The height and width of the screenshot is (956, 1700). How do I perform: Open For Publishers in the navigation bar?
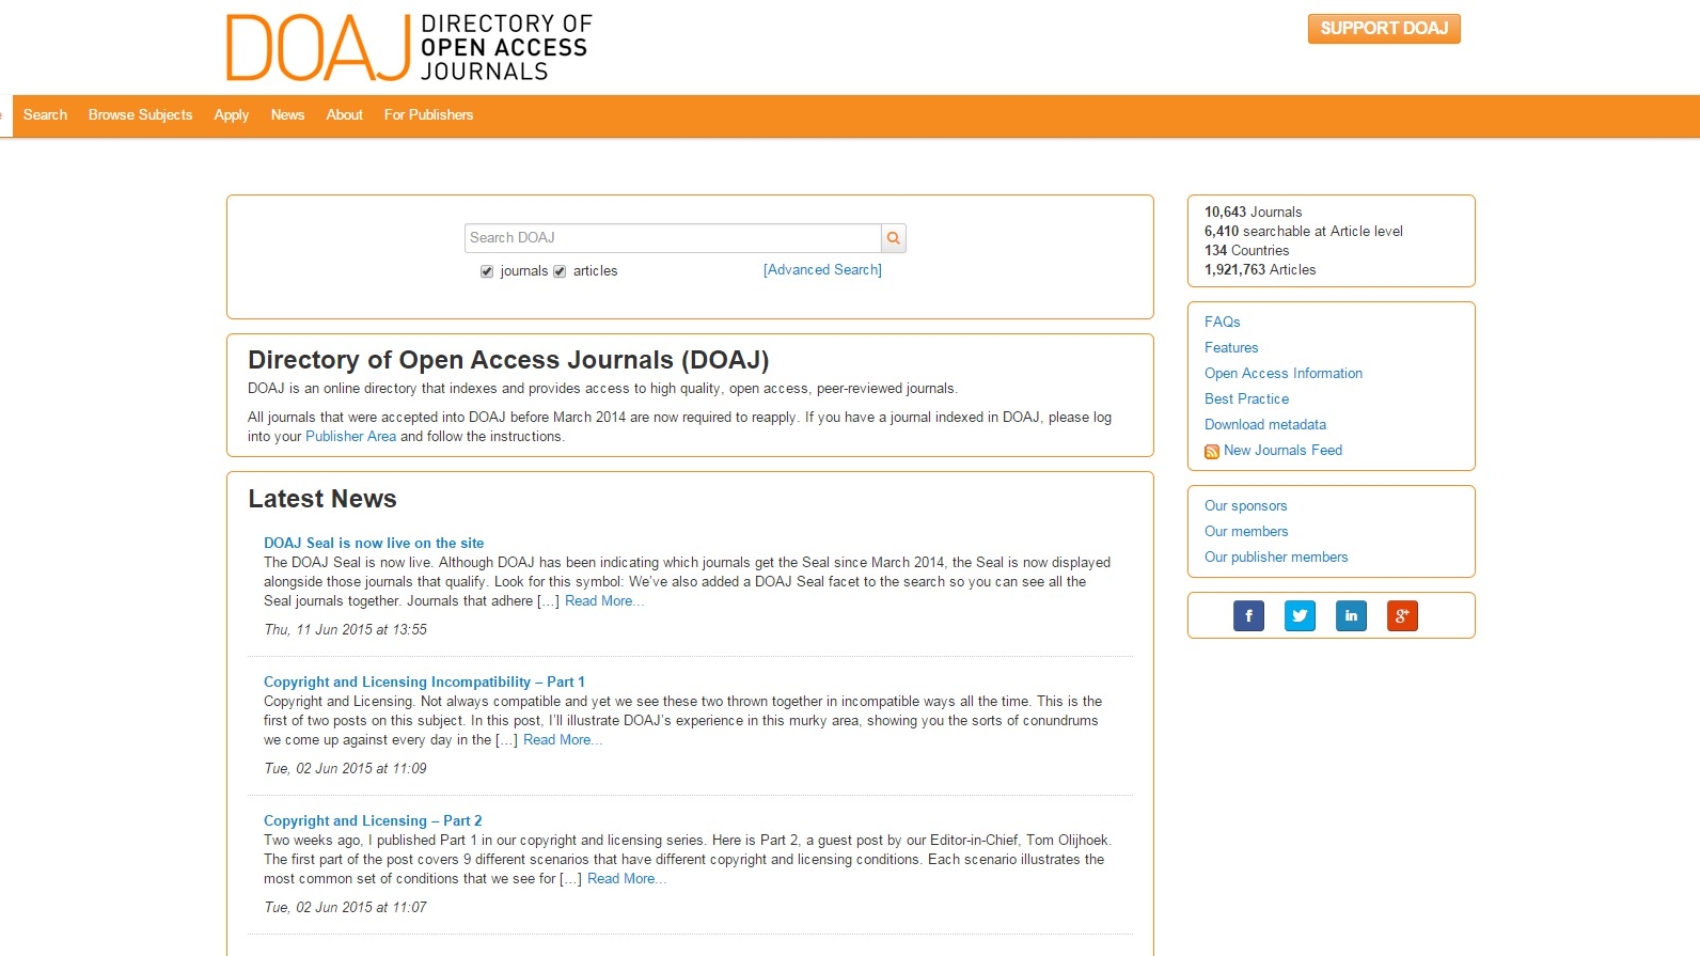pos(428,115)
